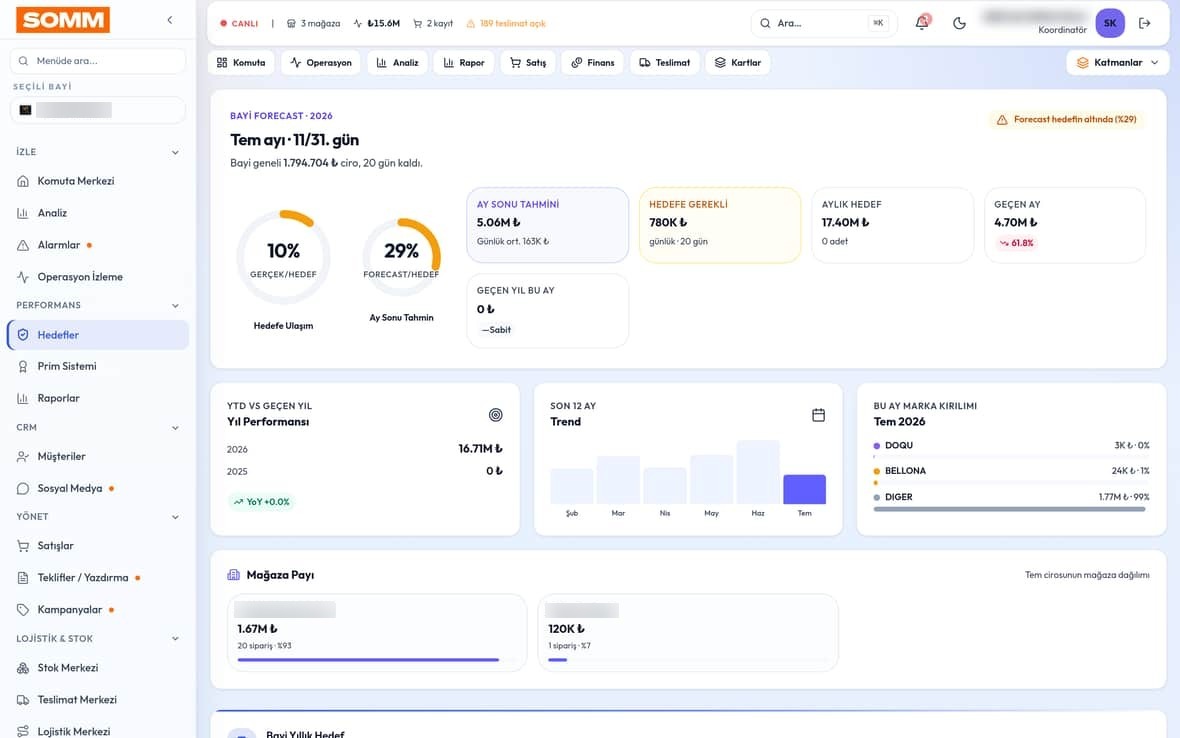The height and width of the screenshot is (738, 1180).
Task: Focus the Menüde ara search field
Action: click(98, 61)
